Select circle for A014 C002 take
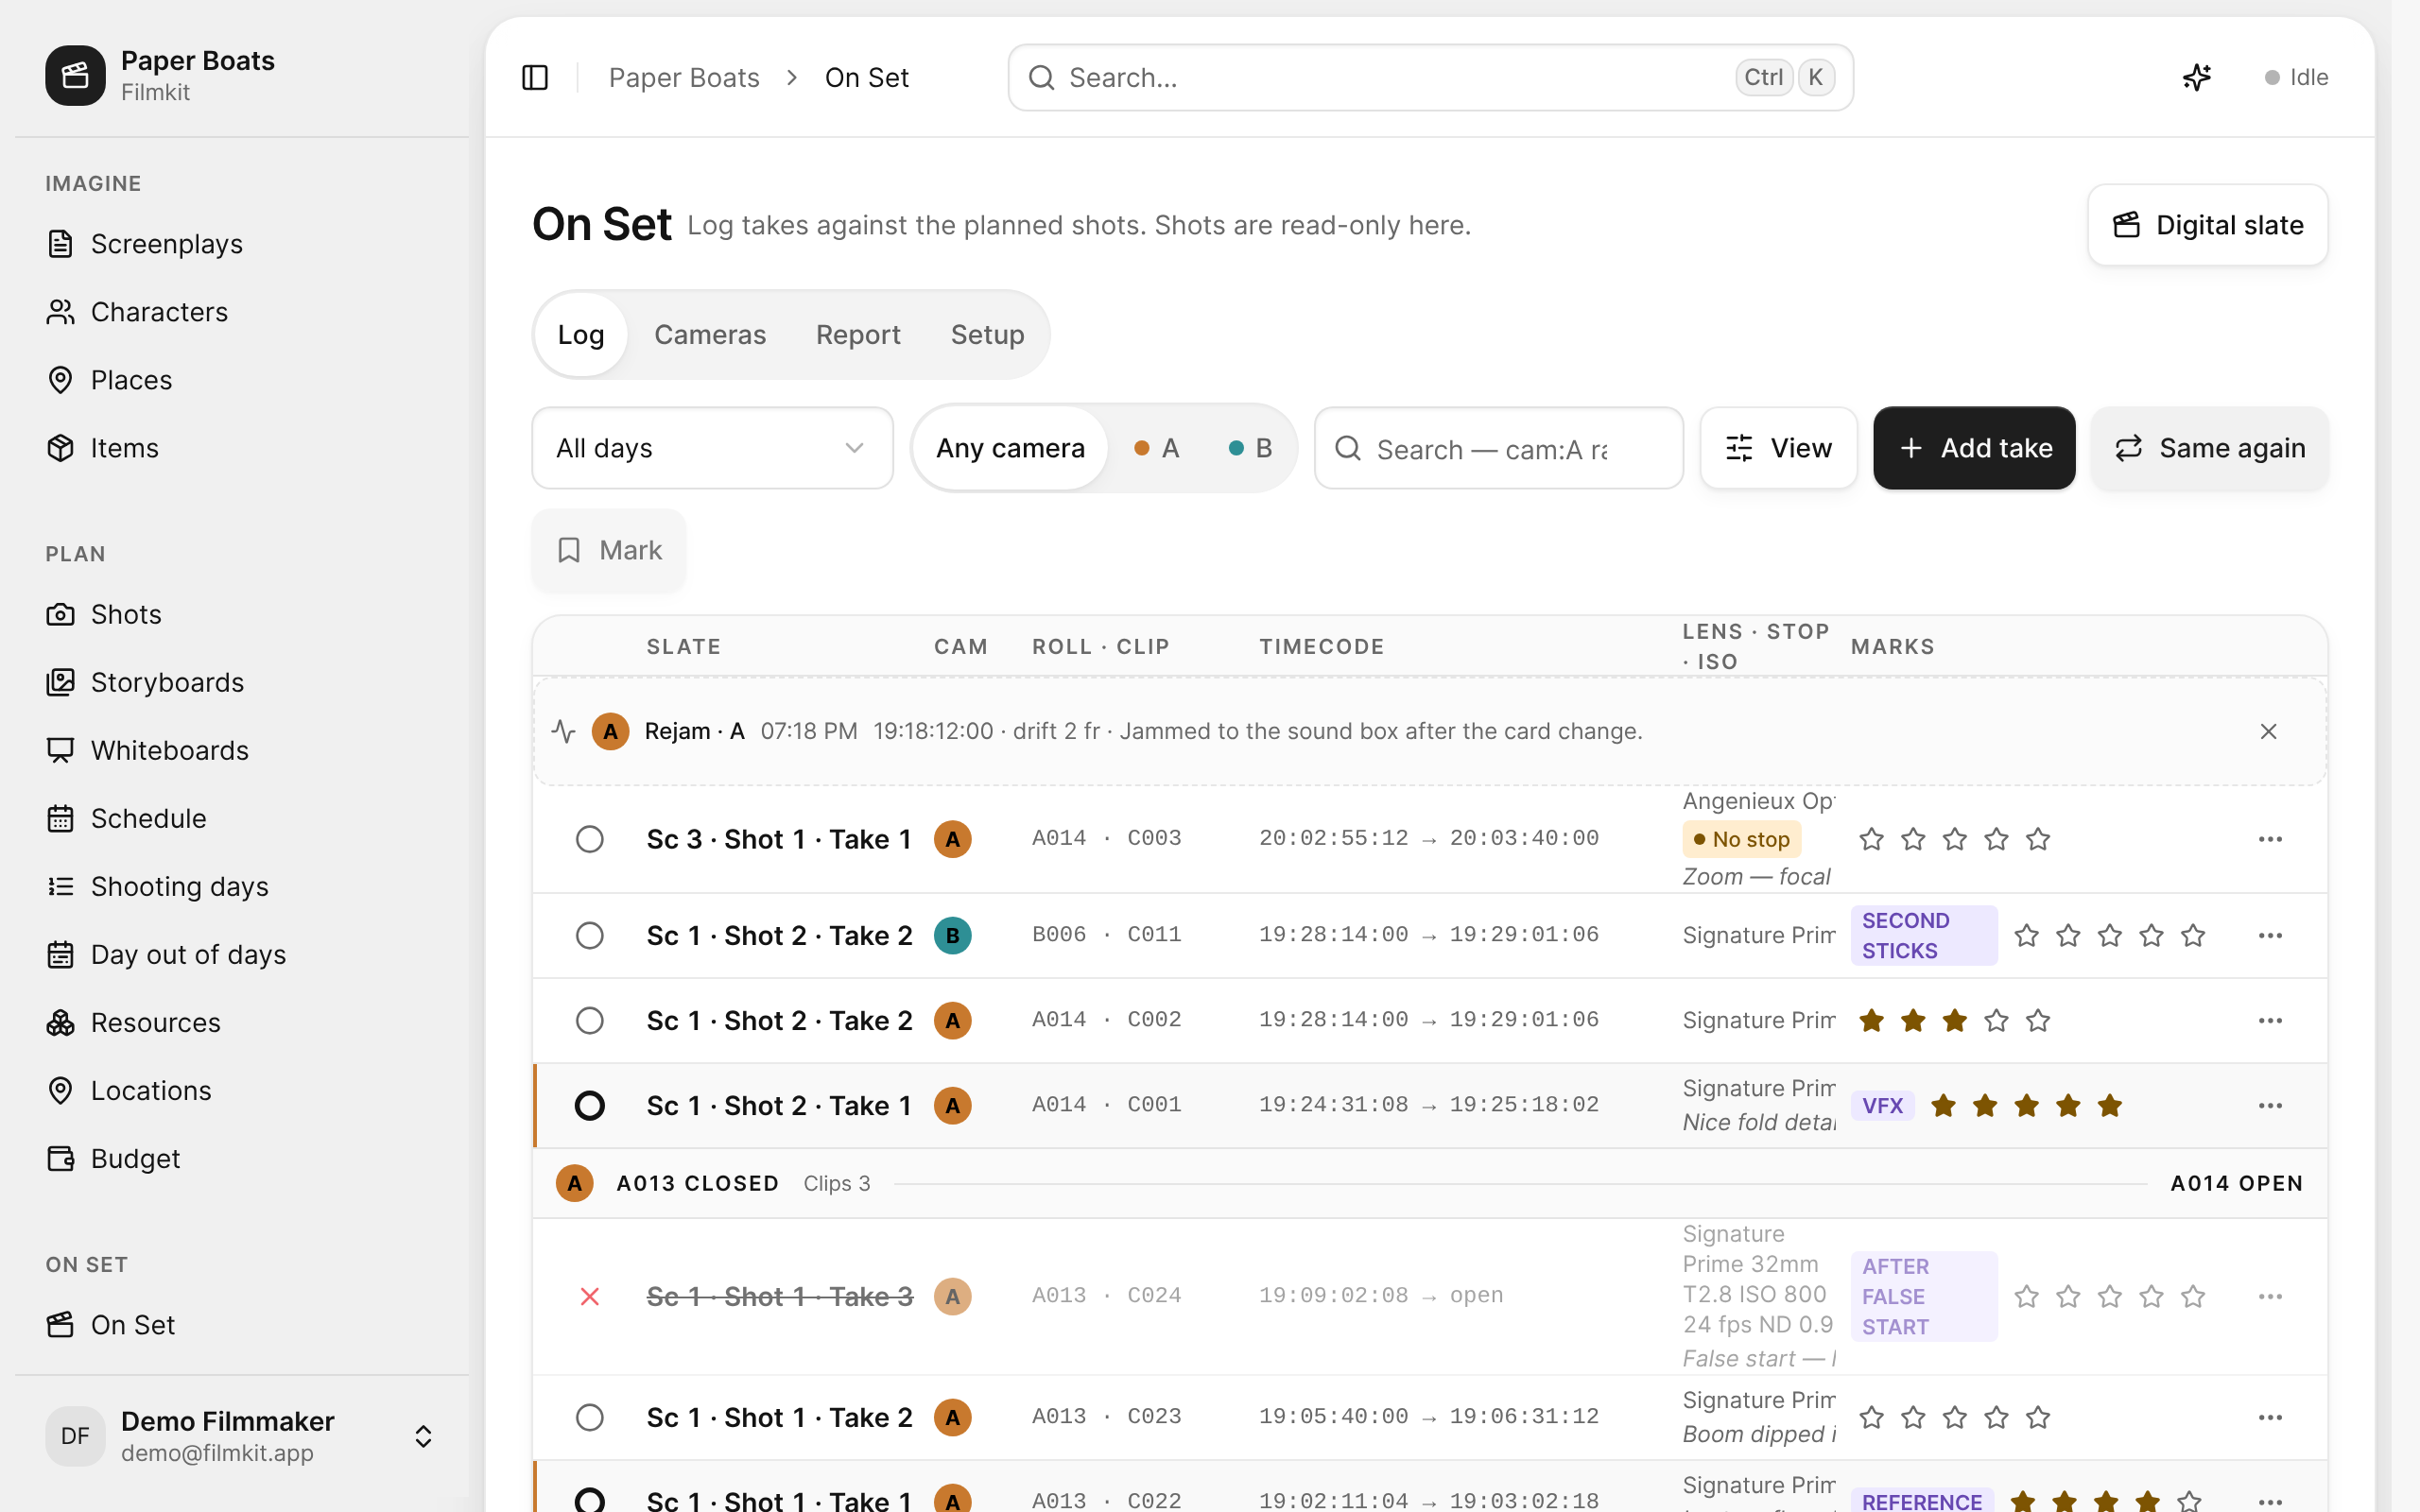 (590, 1020)
